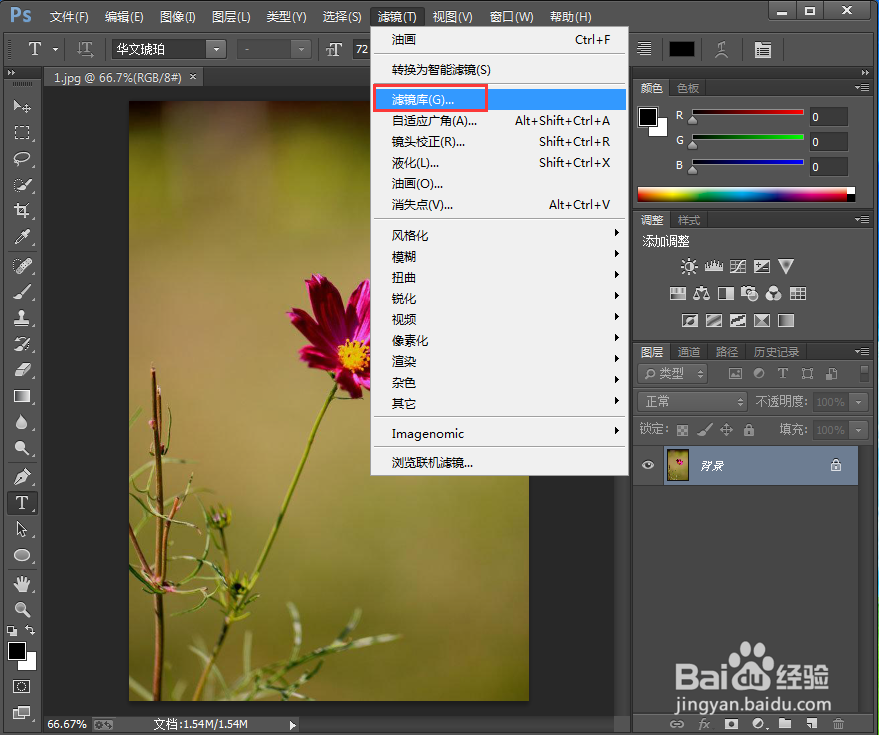
Task: Select the Path Selection tool
Action: pos(22,529)
